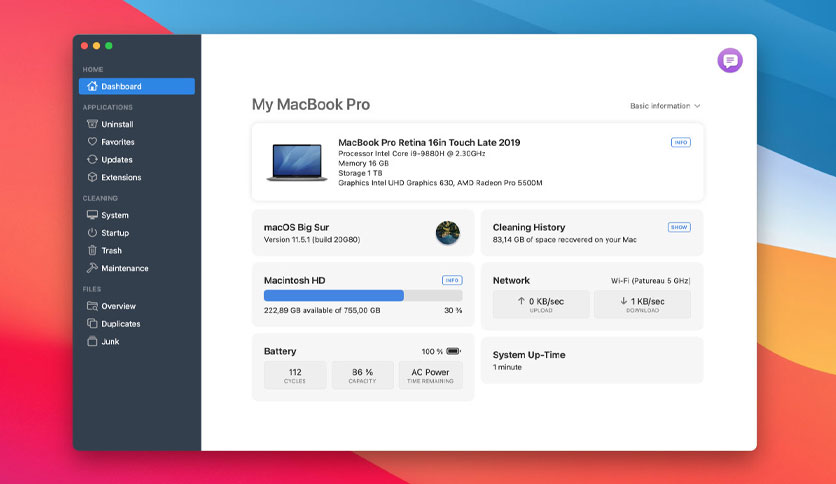Click the Trash bin icon
The height and width of the screenshot is (484, 836).
92,250
